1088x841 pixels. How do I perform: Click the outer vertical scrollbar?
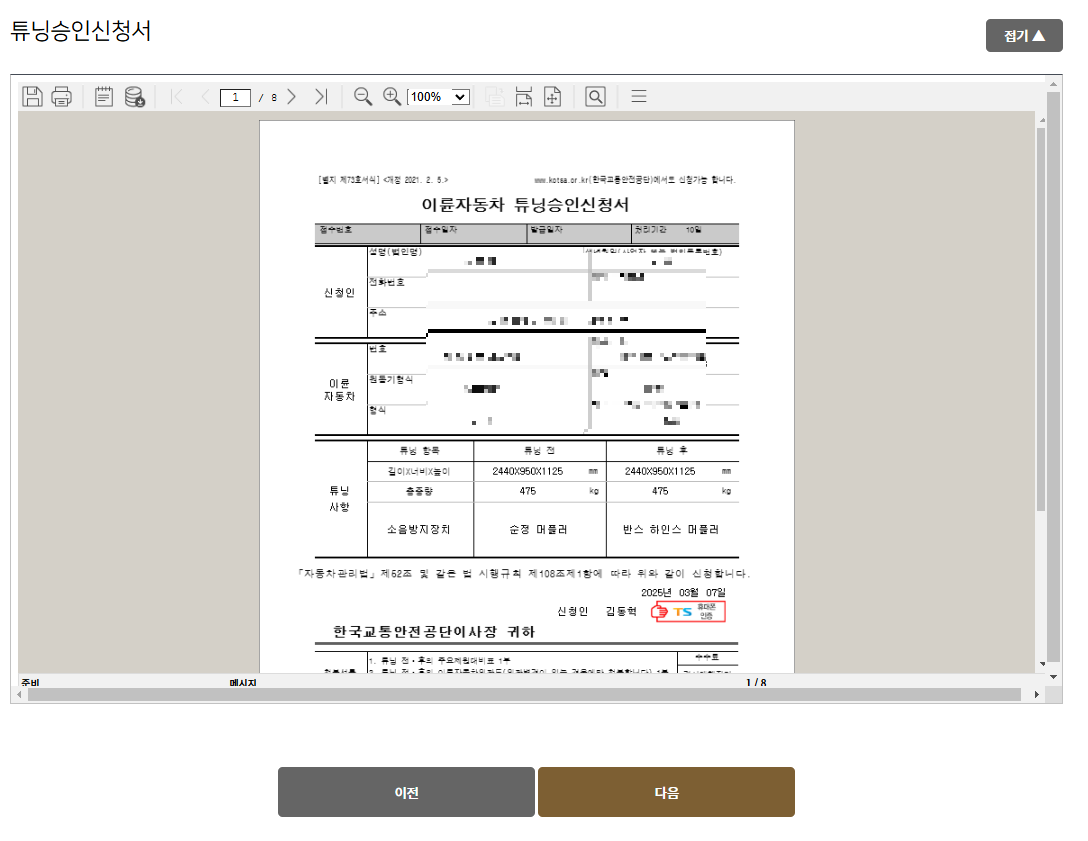coord(1053,377)
